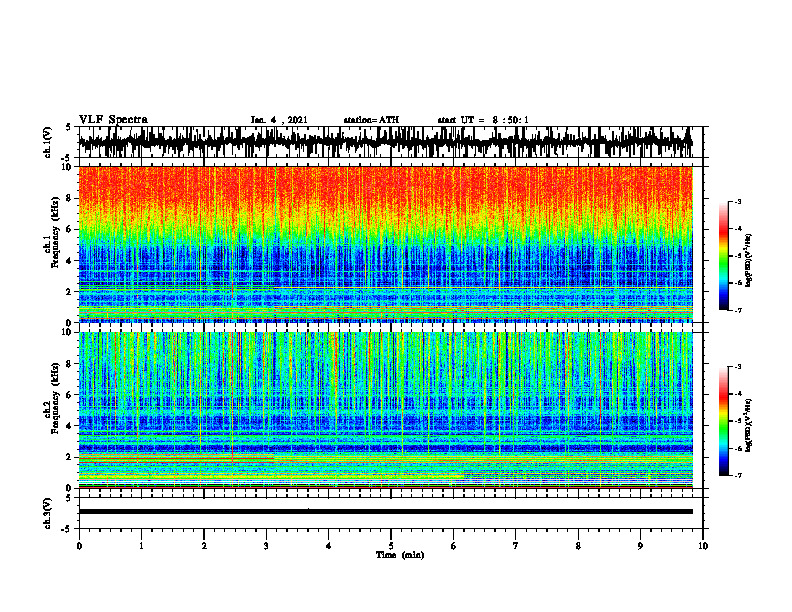Click the "8" kHz tick on ch.1 frequency axis
Screen dimensions: 792x612
coord(69,198)
